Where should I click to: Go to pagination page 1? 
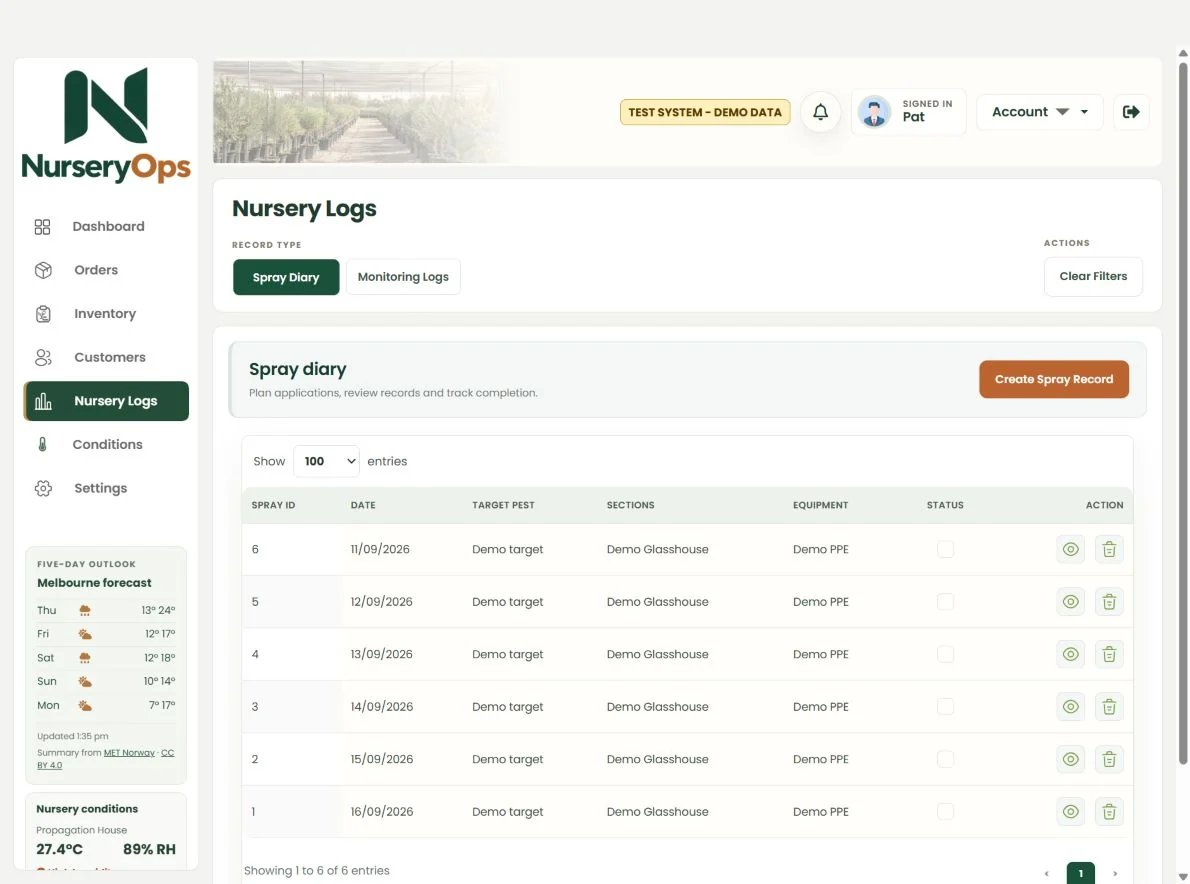[1081, 873]
